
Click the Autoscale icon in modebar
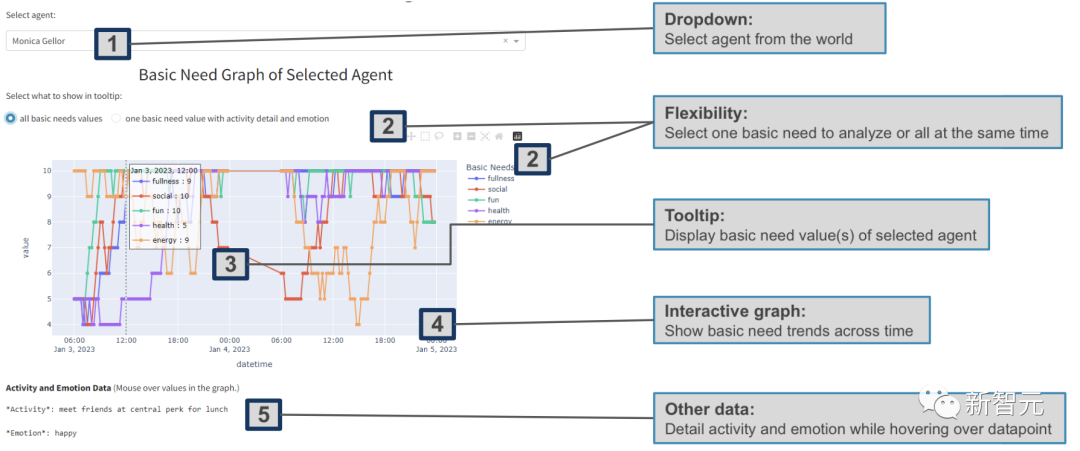[x=485, y=136]
